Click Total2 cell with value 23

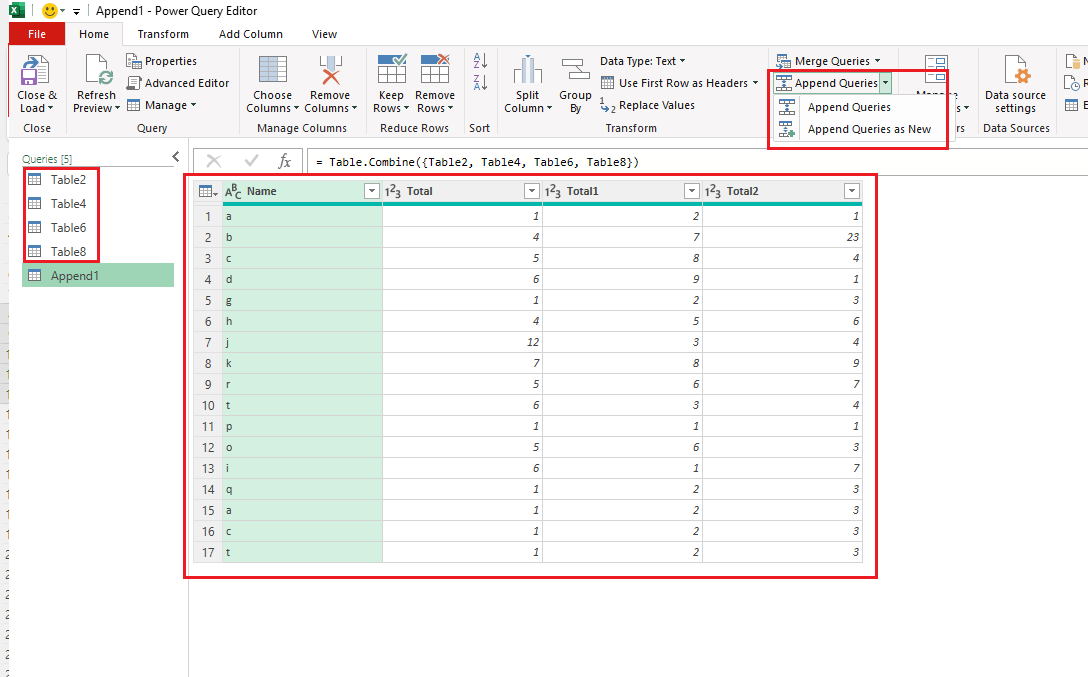pos(783,237)
